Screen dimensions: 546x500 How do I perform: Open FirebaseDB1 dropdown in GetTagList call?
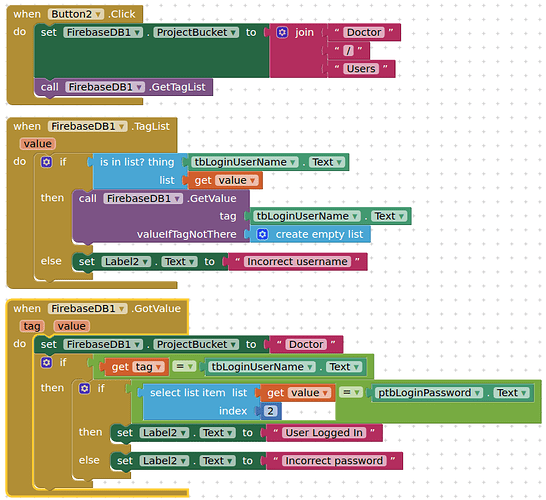tap(139, 87)
